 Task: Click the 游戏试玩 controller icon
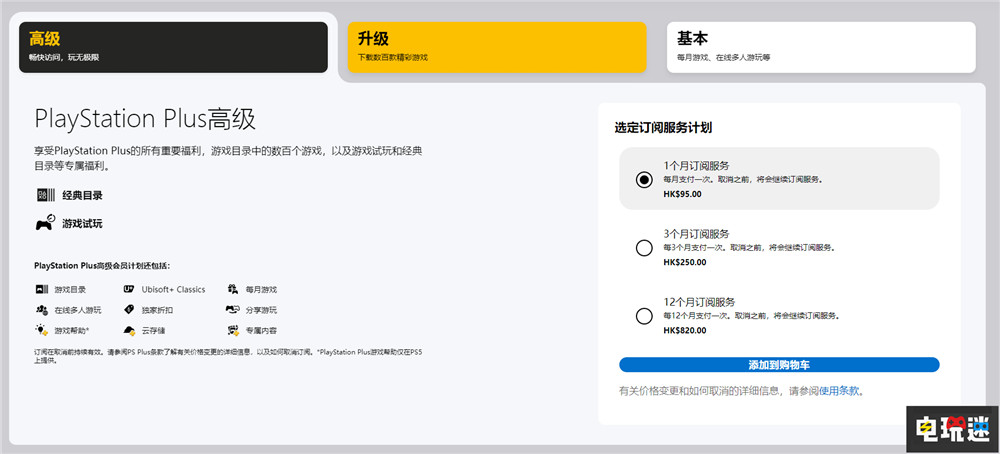pos(45,223)
